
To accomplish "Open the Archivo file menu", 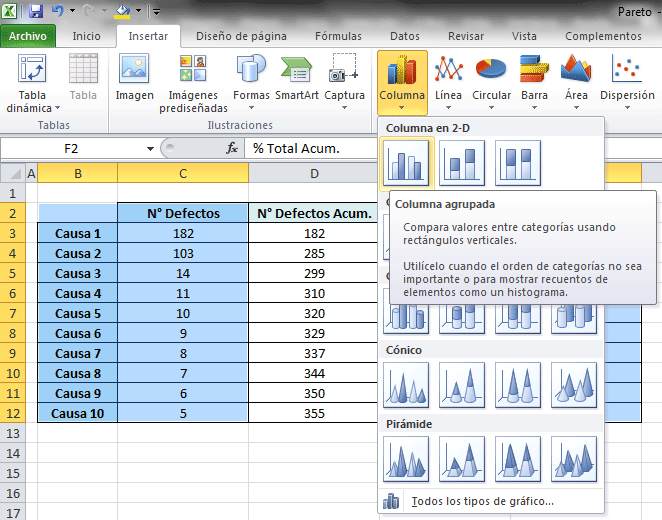I will [28, 36].
